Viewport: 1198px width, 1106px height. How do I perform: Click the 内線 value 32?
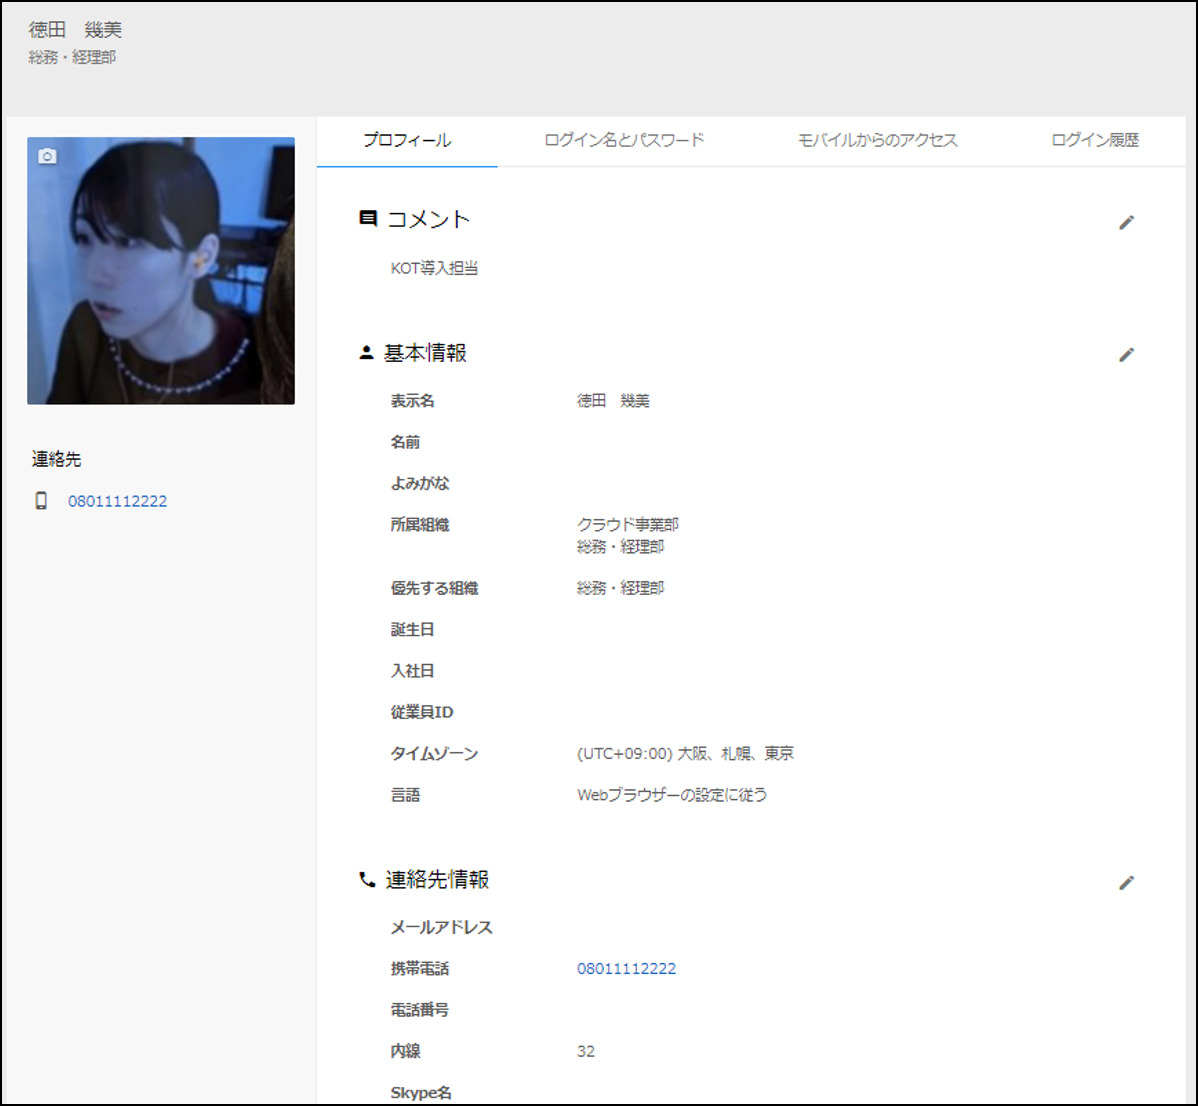(x=586, y=1051)
